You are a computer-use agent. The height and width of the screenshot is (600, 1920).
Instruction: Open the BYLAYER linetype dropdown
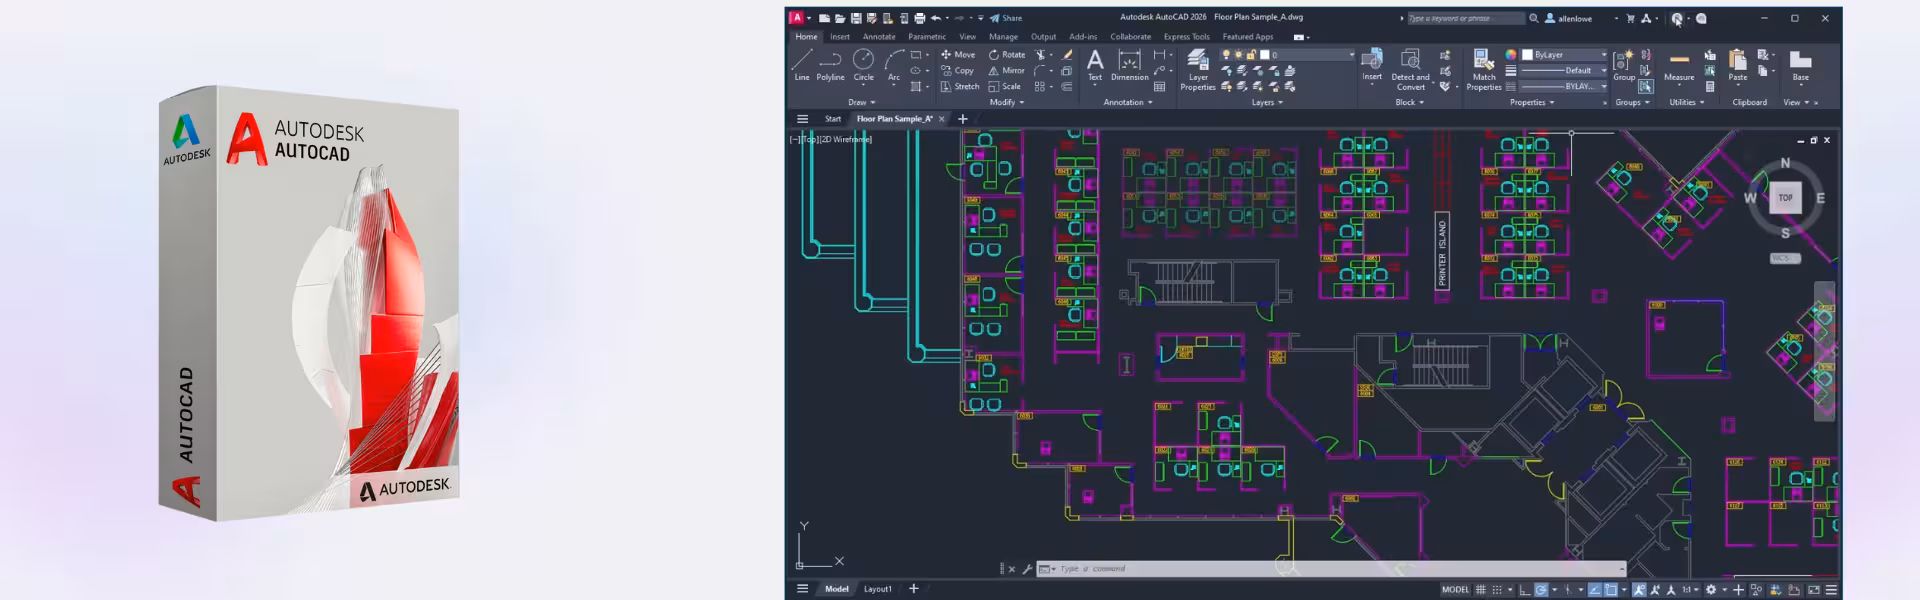coord(1564,86)
